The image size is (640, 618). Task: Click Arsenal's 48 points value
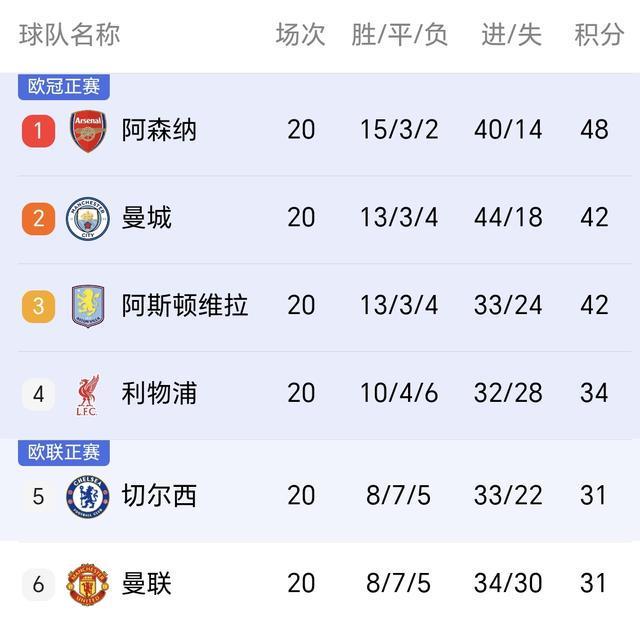click(594, 131)
